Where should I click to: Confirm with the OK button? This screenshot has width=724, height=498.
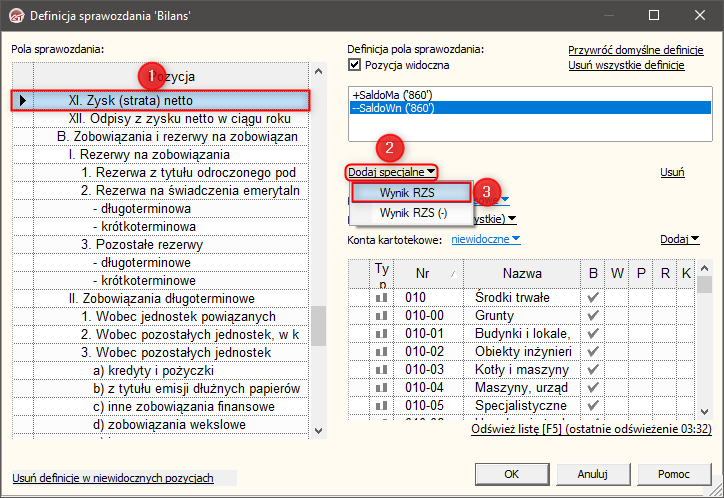click(x=512, y=474)
